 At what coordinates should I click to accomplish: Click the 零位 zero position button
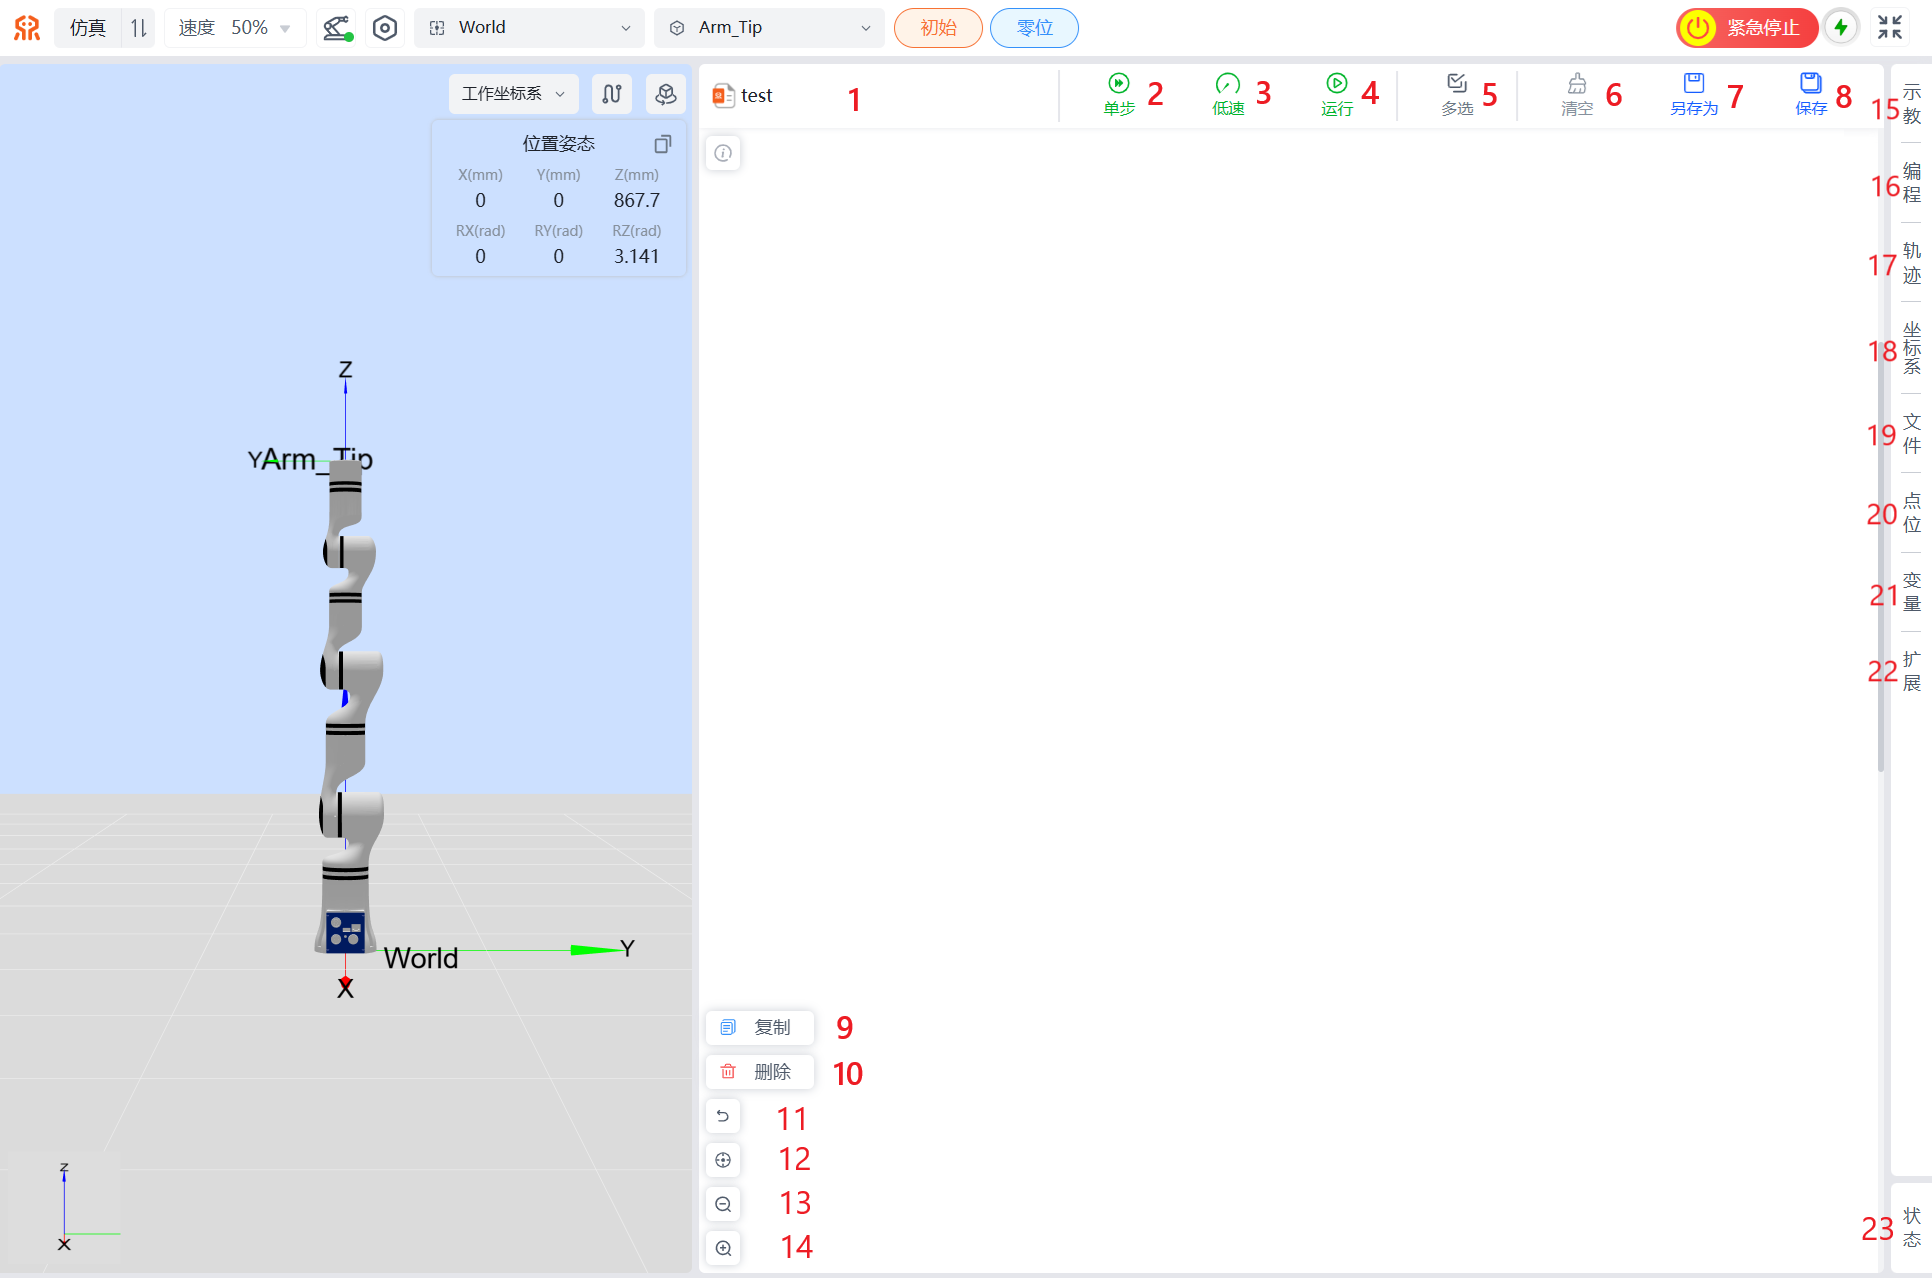coord(1034,28)
